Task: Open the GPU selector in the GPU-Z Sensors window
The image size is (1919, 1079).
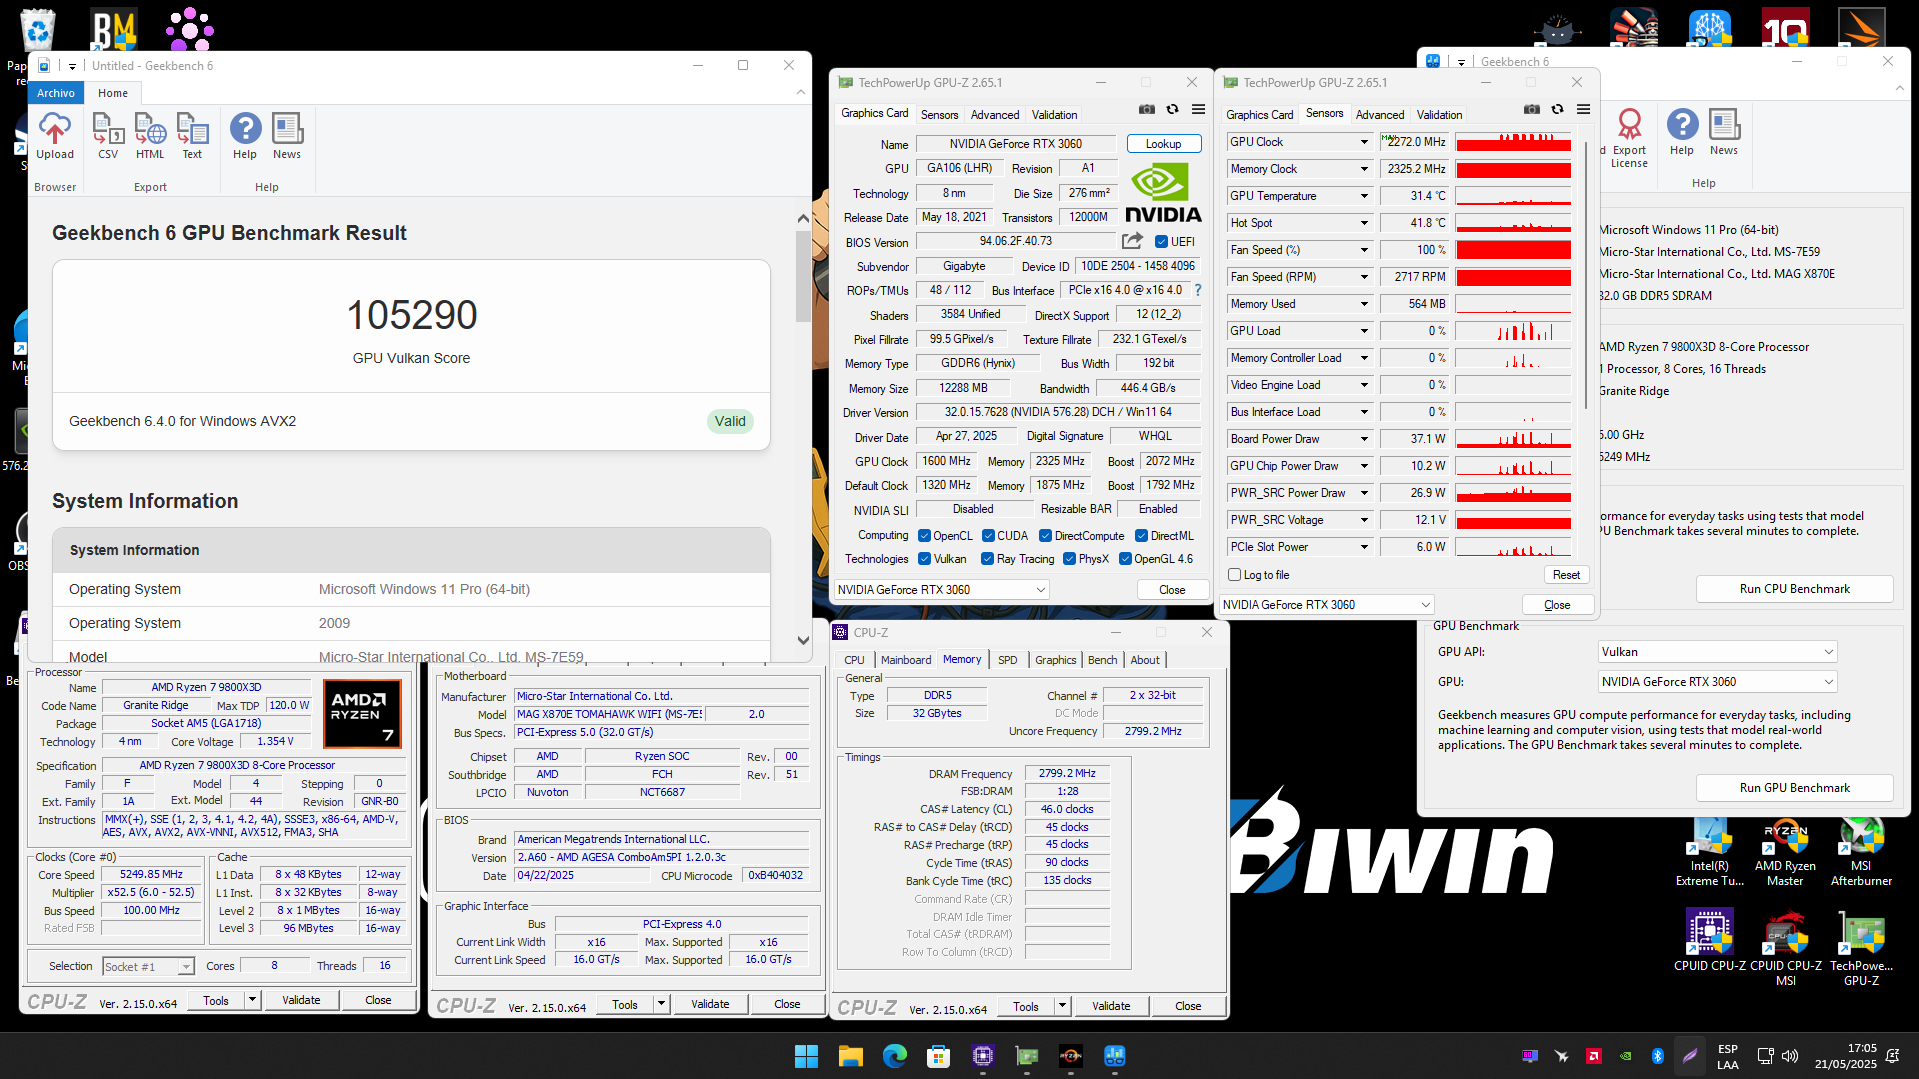Action: tap(1327, 605)
